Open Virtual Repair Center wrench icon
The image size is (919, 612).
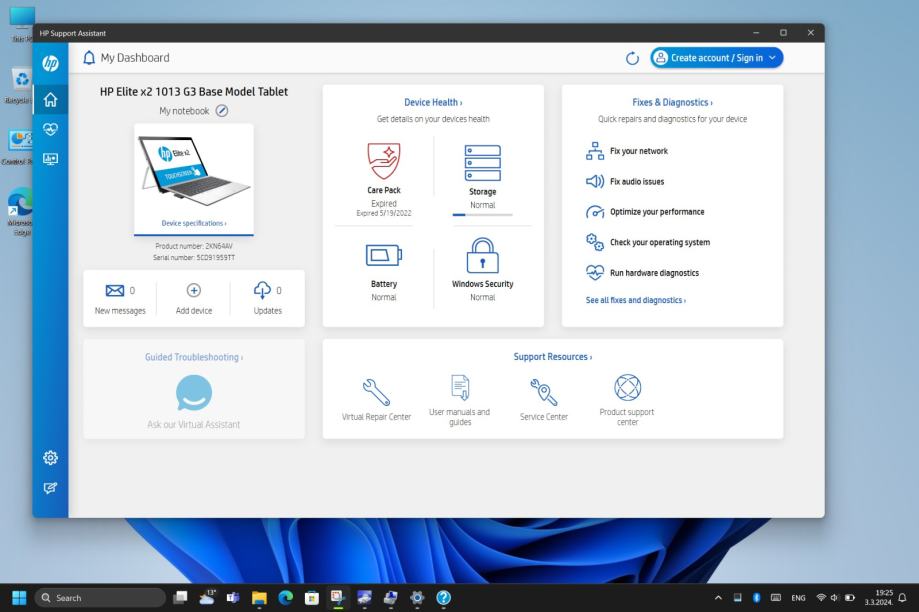pos(376,391)
